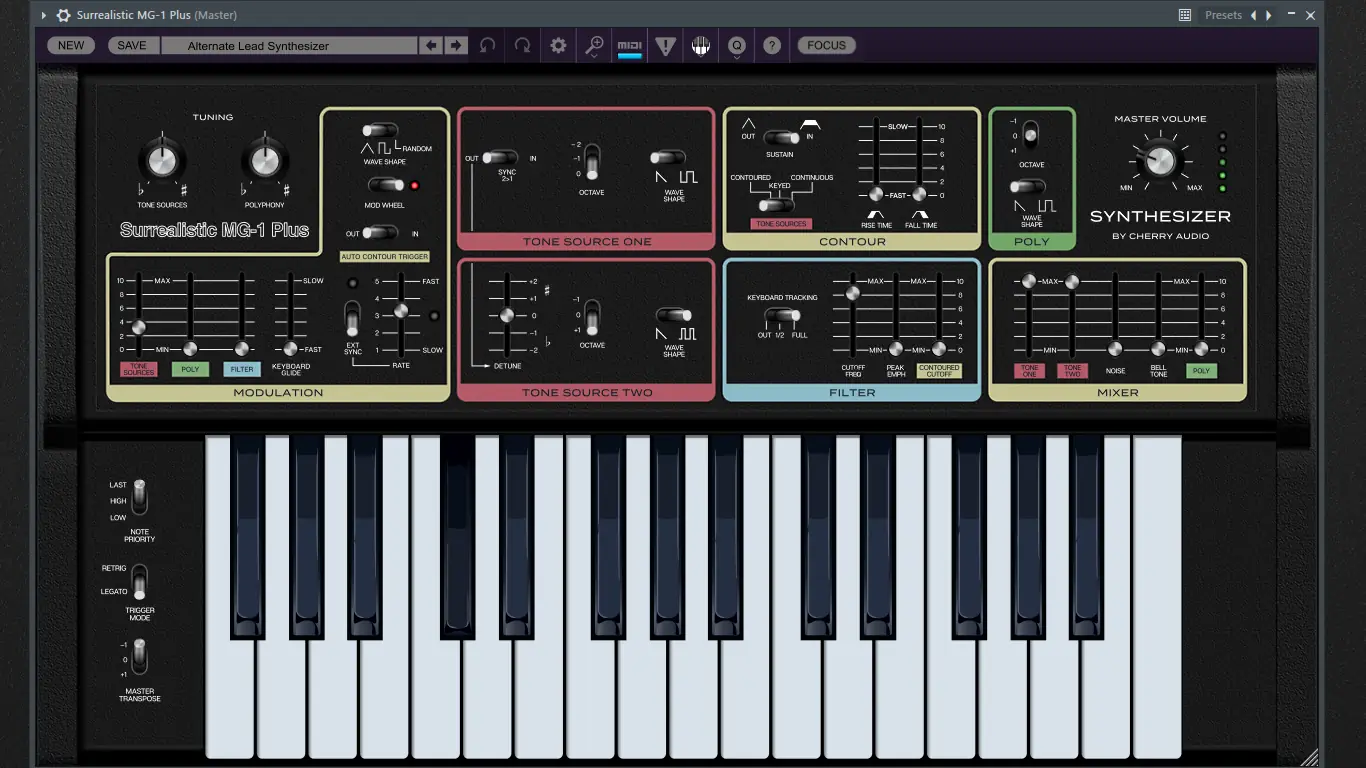Viewport: 1366px width, 768px height.
Task: Click the mixer Tone One slider
Action: click(1029, 282)
